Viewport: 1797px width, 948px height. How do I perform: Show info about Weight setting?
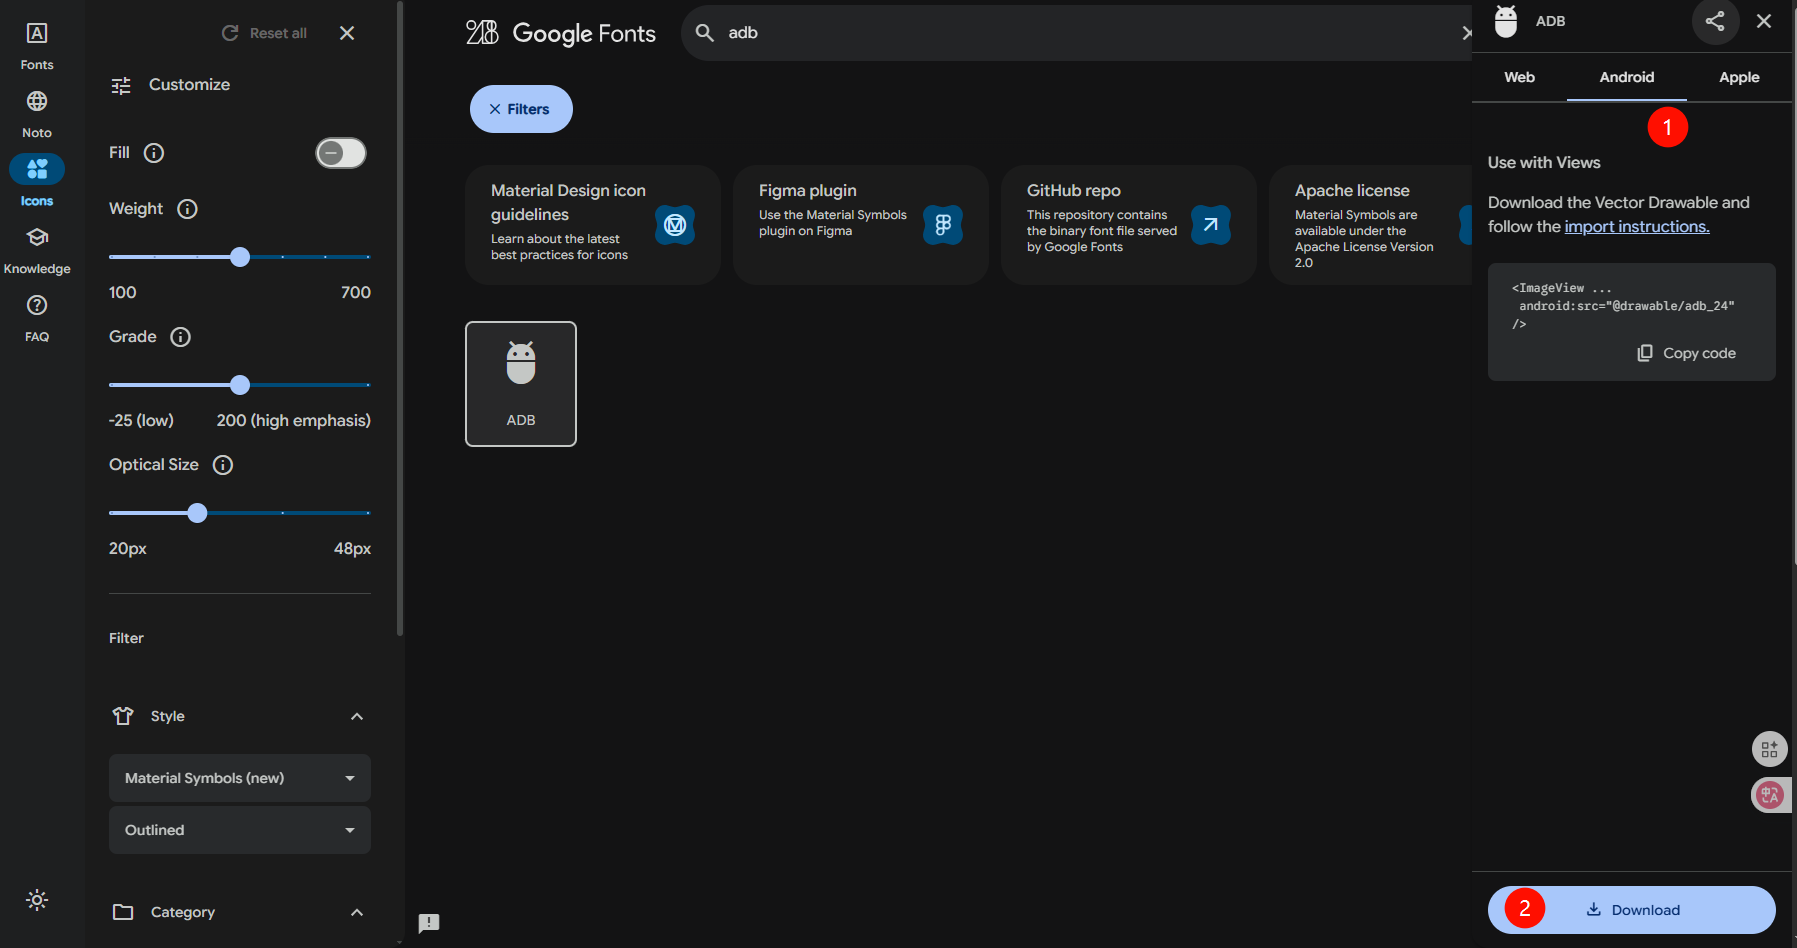[187, 209]
